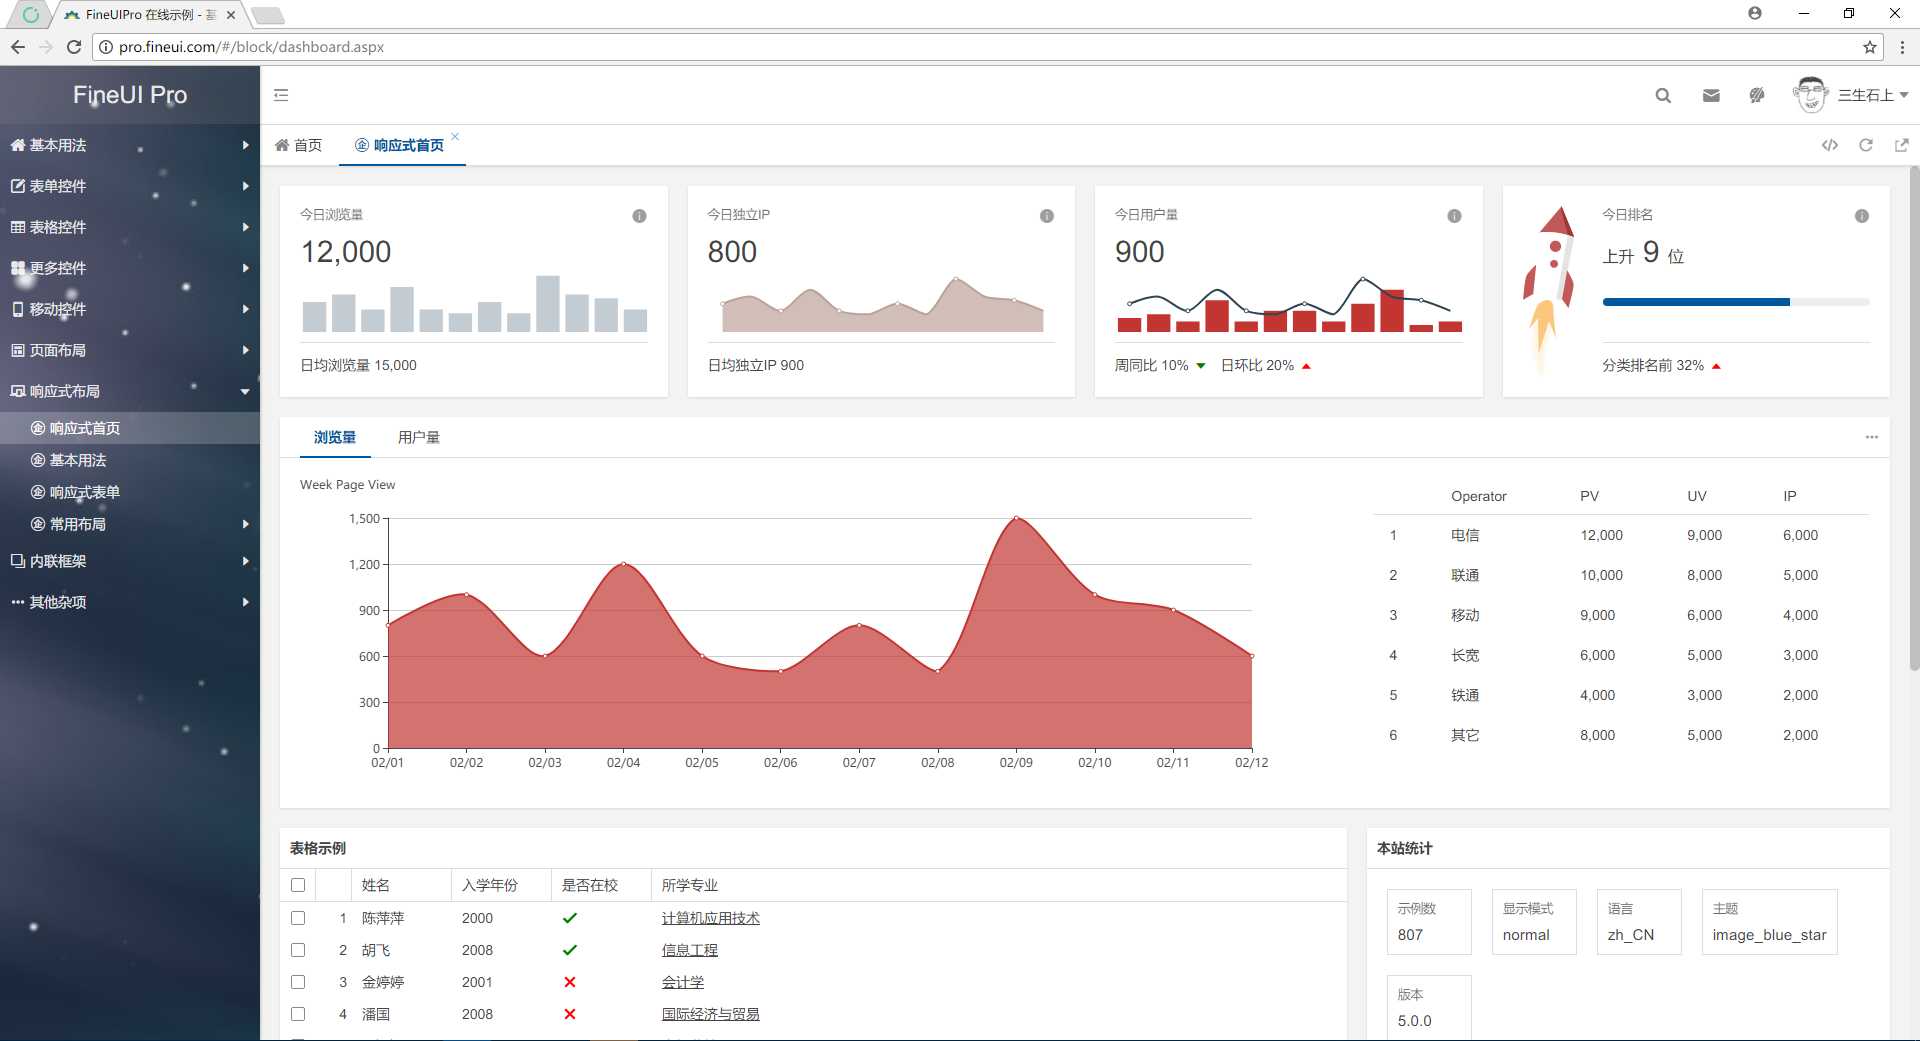The width and height of the screenshot is (1920, 1041).
Task: Open search via the magnifier icon
Action: [x=1663, y=95]
